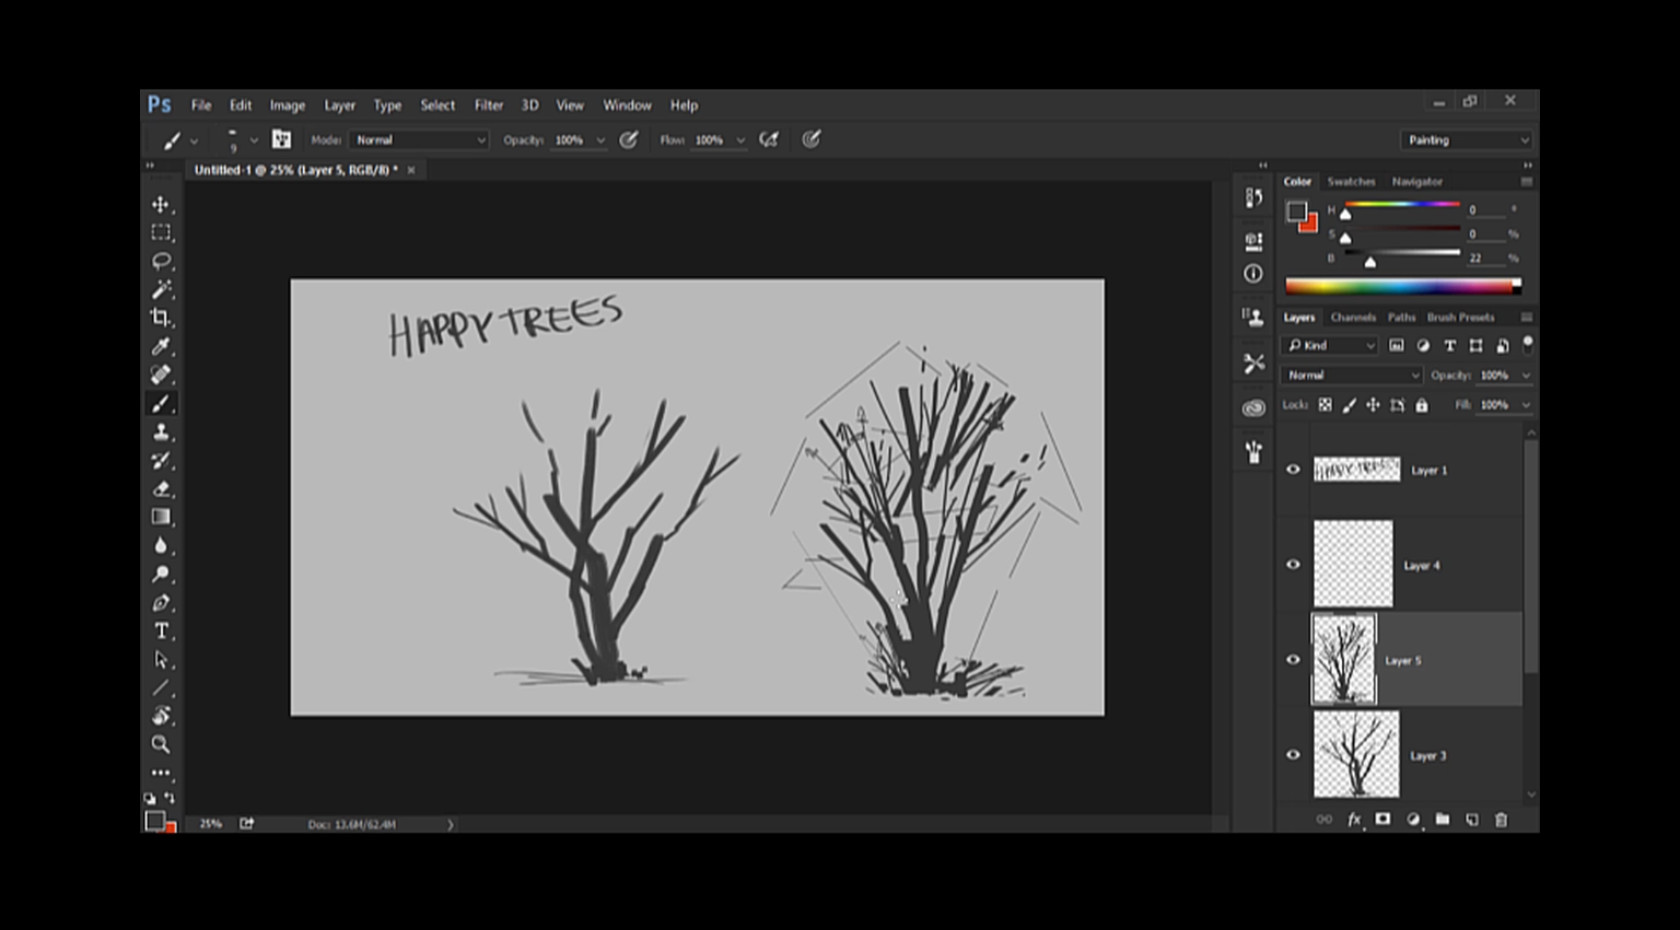Viewport: 1680px width, 930px height.
Task: Open the Painting workspace dropdown
Action: coord(1466,140)
